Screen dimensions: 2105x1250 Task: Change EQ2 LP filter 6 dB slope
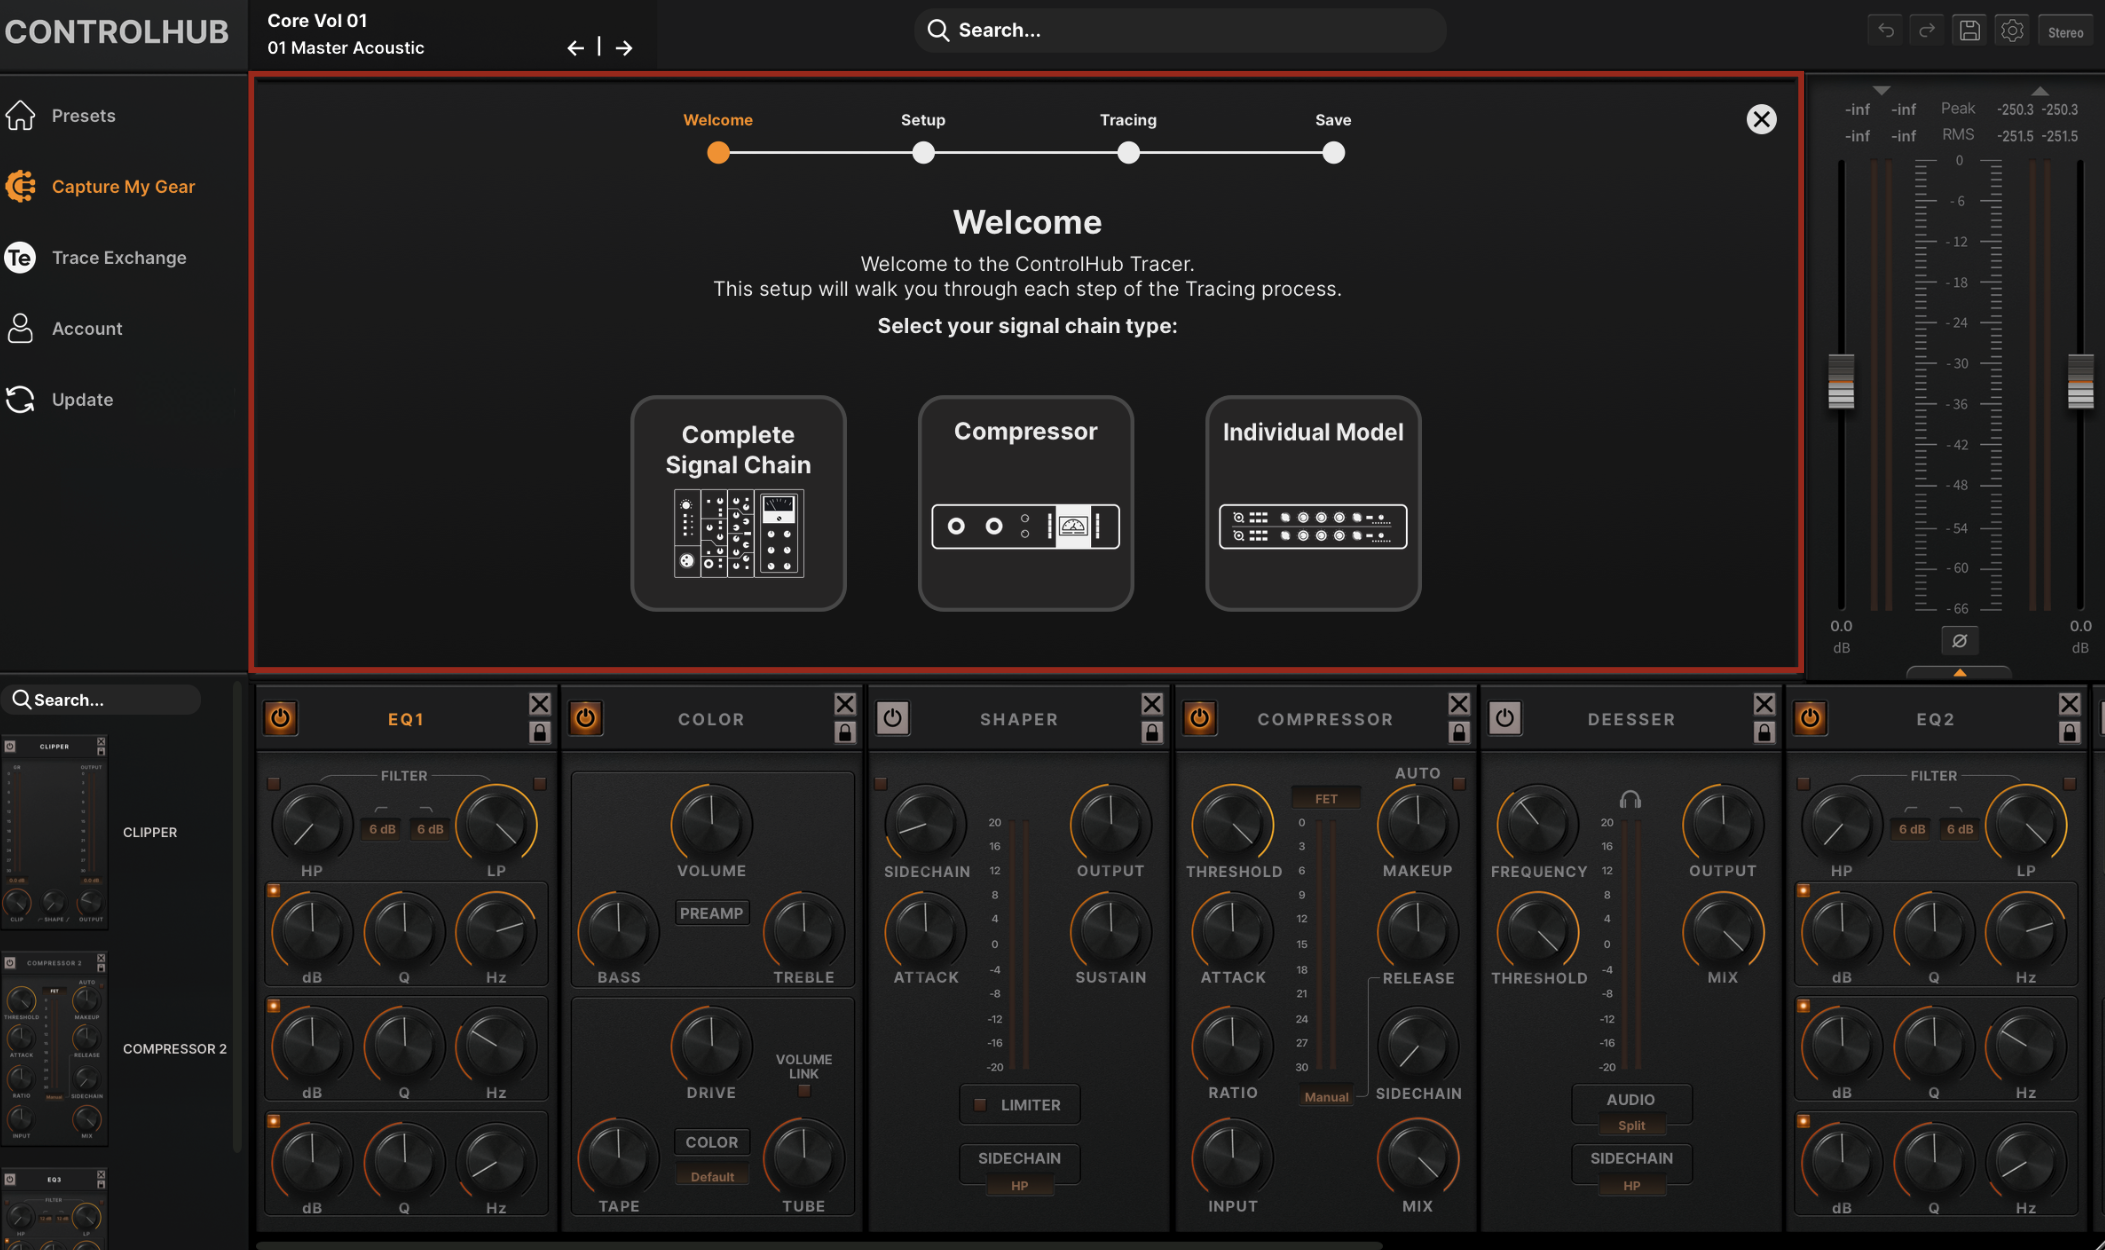click(x=1959, y=829)
